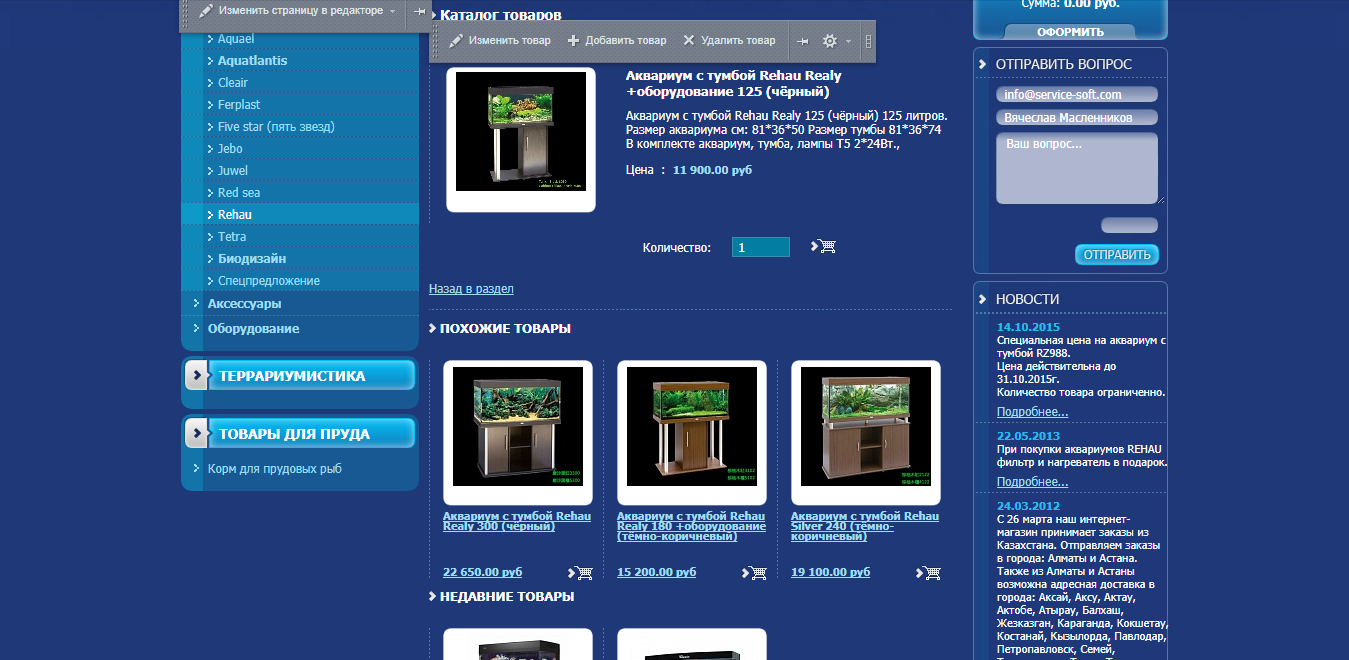The image size is (1349, 660).
Task: Click the arrow icon on ТЕРРАРИУМИСТИКА header
Action: tap(197, 375)
